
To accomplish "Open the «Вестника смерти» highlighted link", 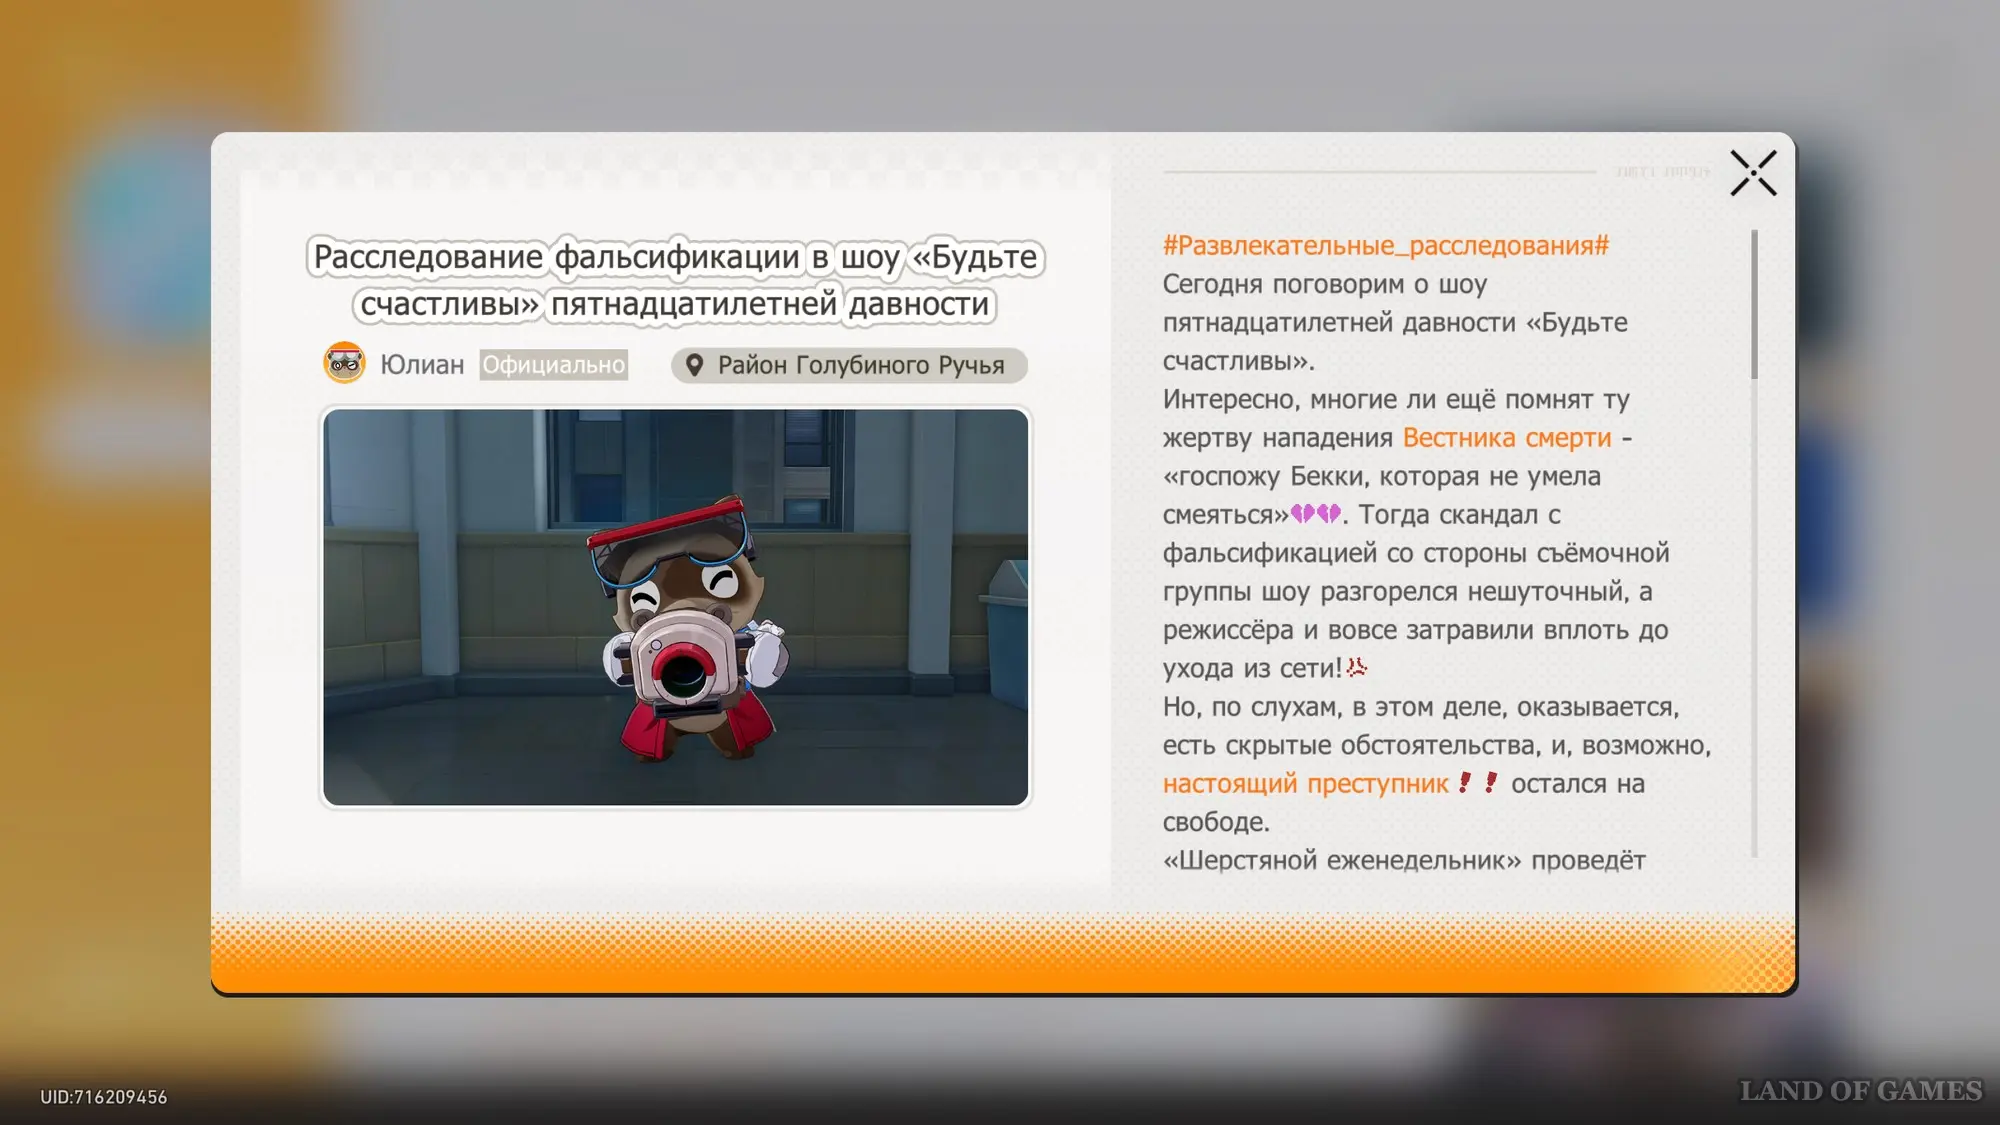I will [1506, 438].
